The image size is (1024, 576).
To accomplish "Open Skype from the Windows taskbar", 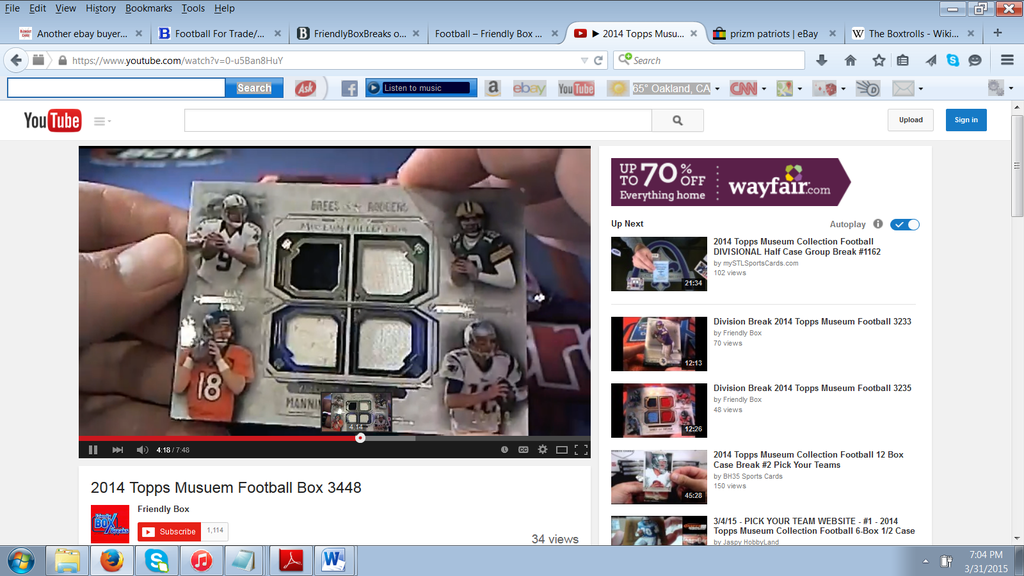I will [156, 560].
